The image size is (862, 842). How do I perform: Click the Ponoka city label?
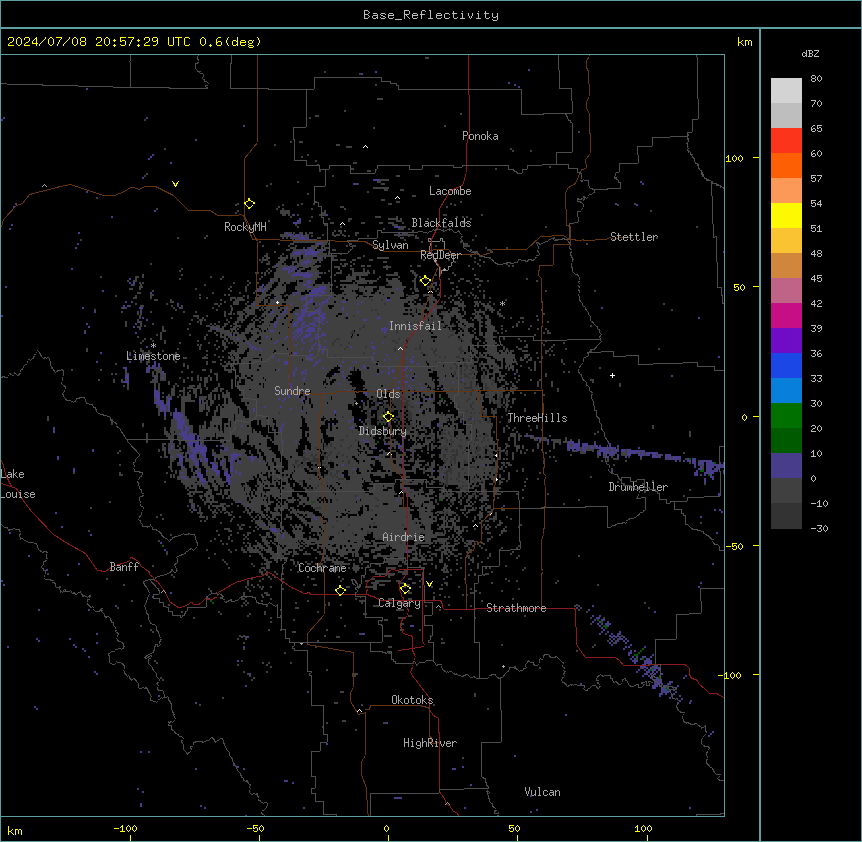point(480,136)
